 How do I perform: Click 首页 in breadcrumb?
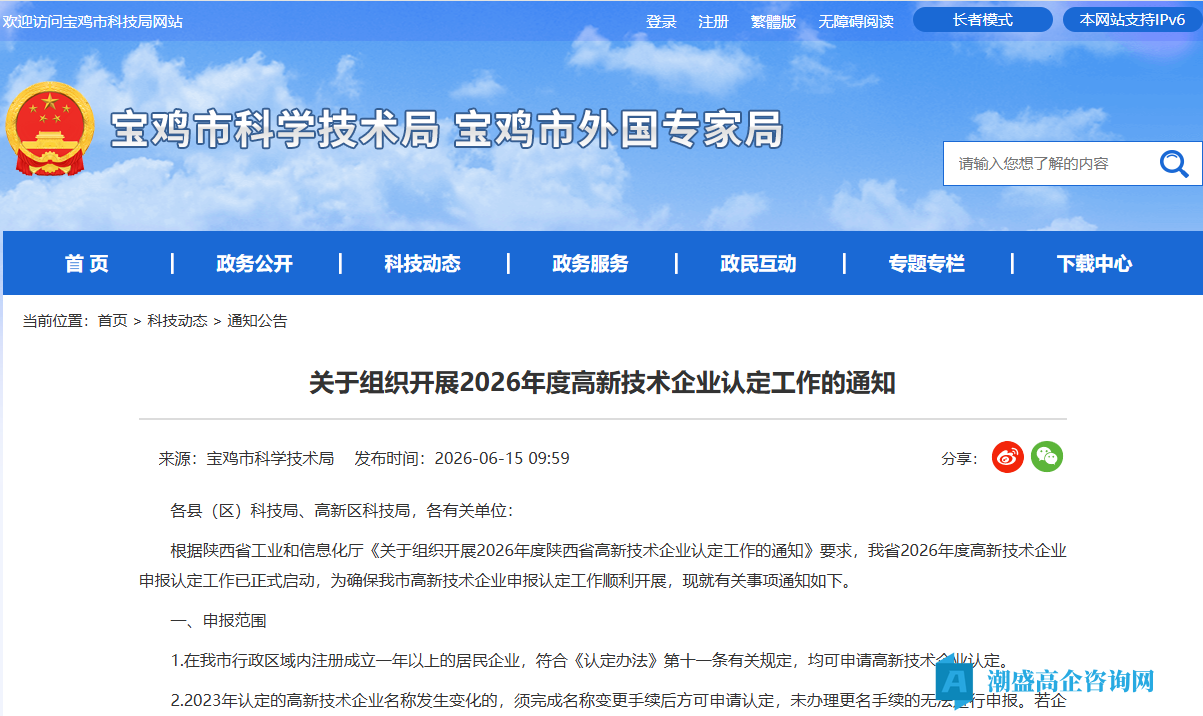pos(113,321)
